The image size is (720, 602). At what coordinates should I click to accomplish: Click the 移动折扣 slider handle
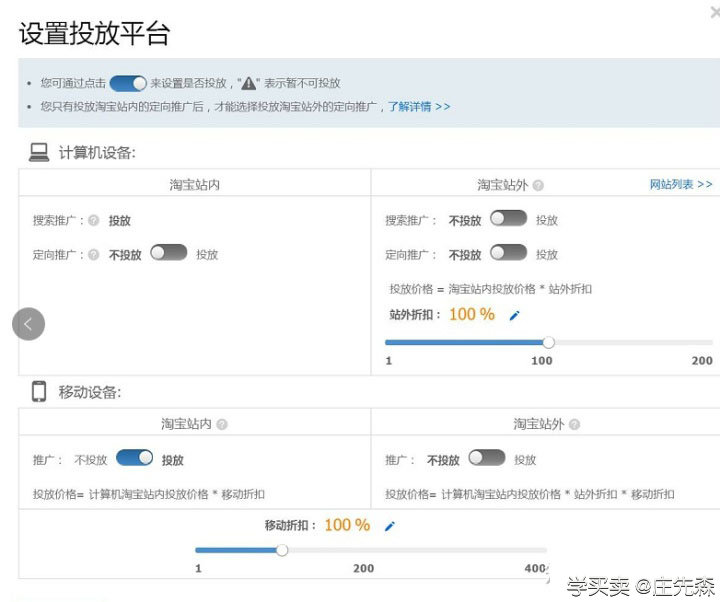282,550
